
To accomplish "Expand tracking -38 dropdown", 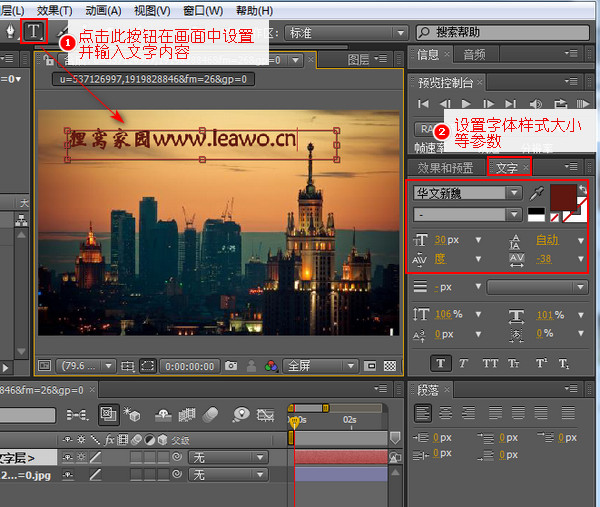I will point(581,259).
